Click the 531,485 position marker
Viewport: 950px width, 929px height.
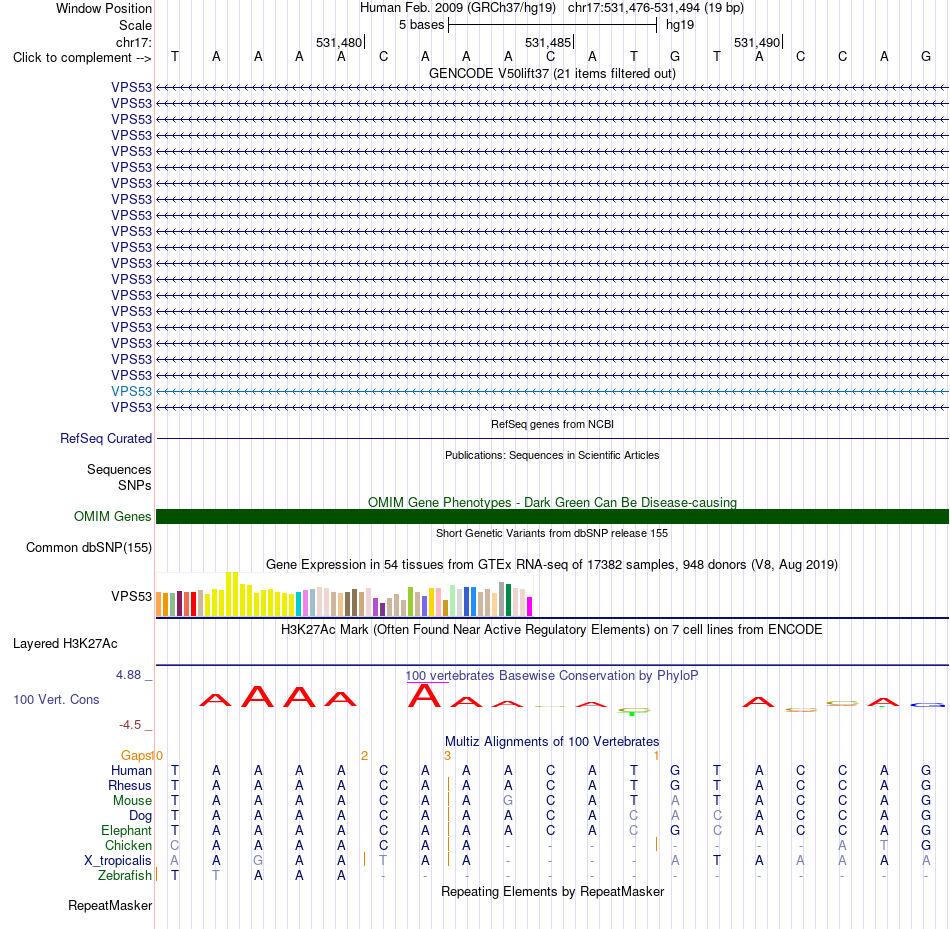(548, 42)
